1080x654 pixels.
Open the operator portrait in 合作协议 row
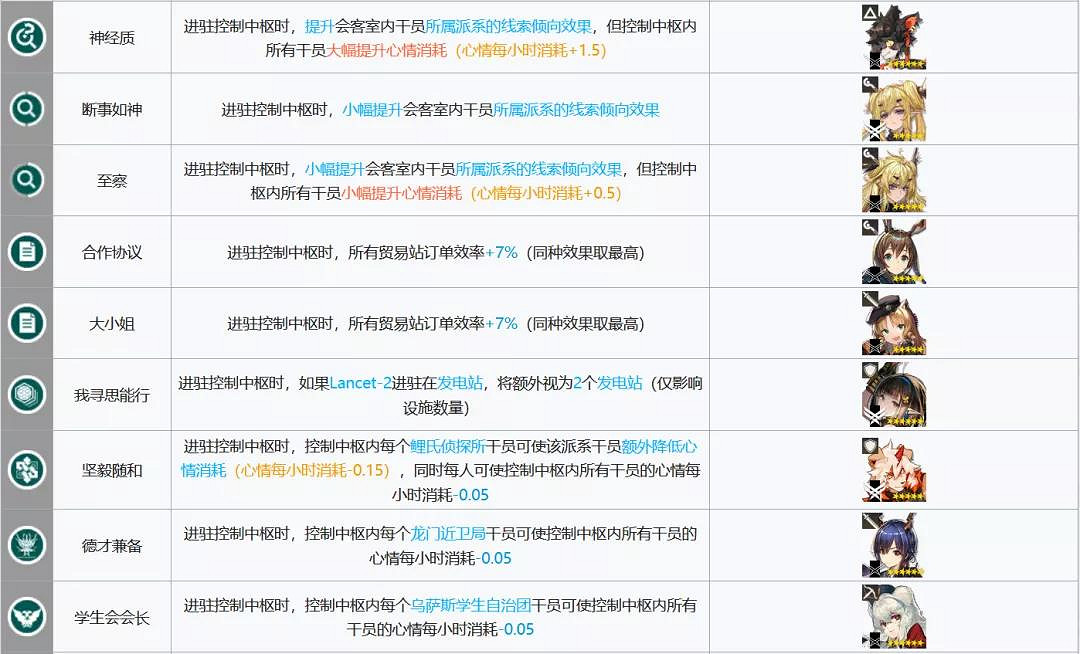[x=894, y=252]
